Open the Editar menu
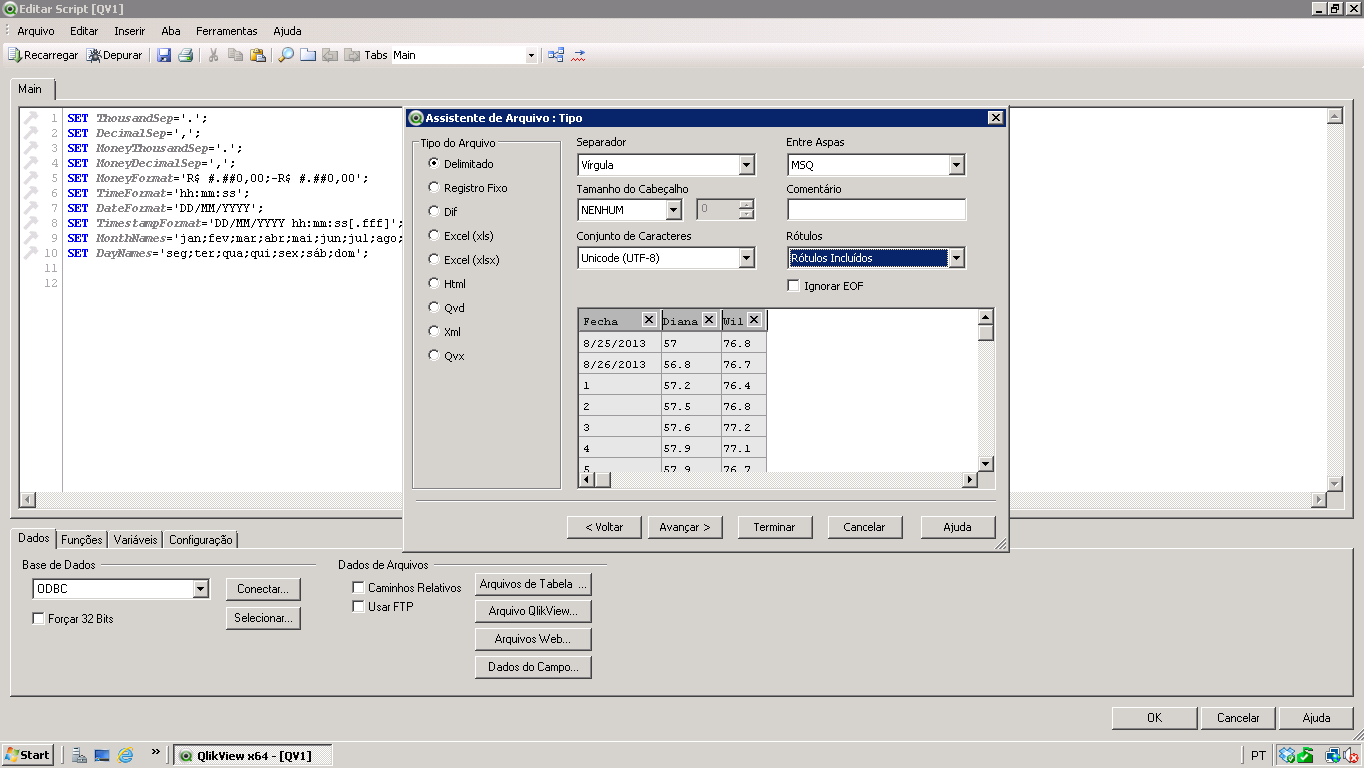Viewport: 1364px width, 768px height. (x=84, y=31)
